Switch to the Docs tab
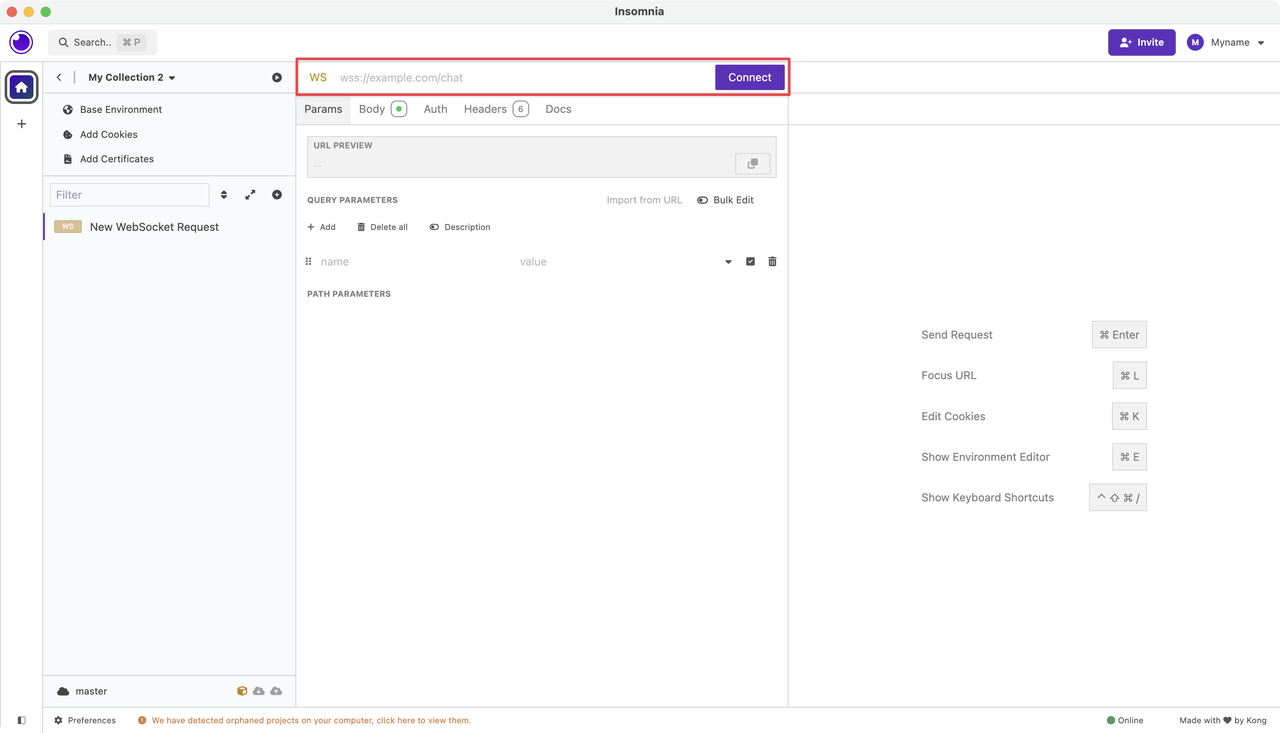 point(558,109)
